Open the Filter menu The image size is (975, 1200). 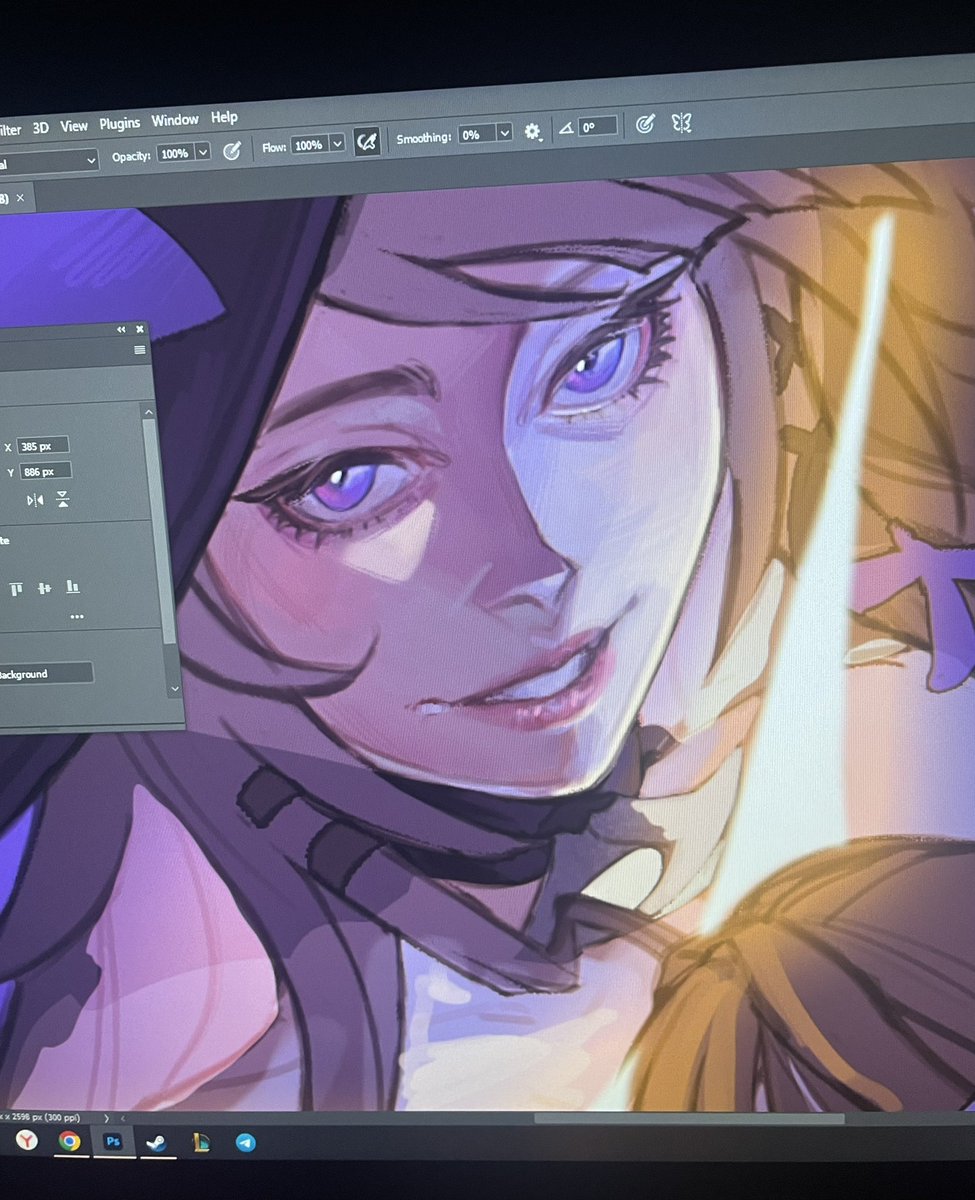[x=10, y=130]
